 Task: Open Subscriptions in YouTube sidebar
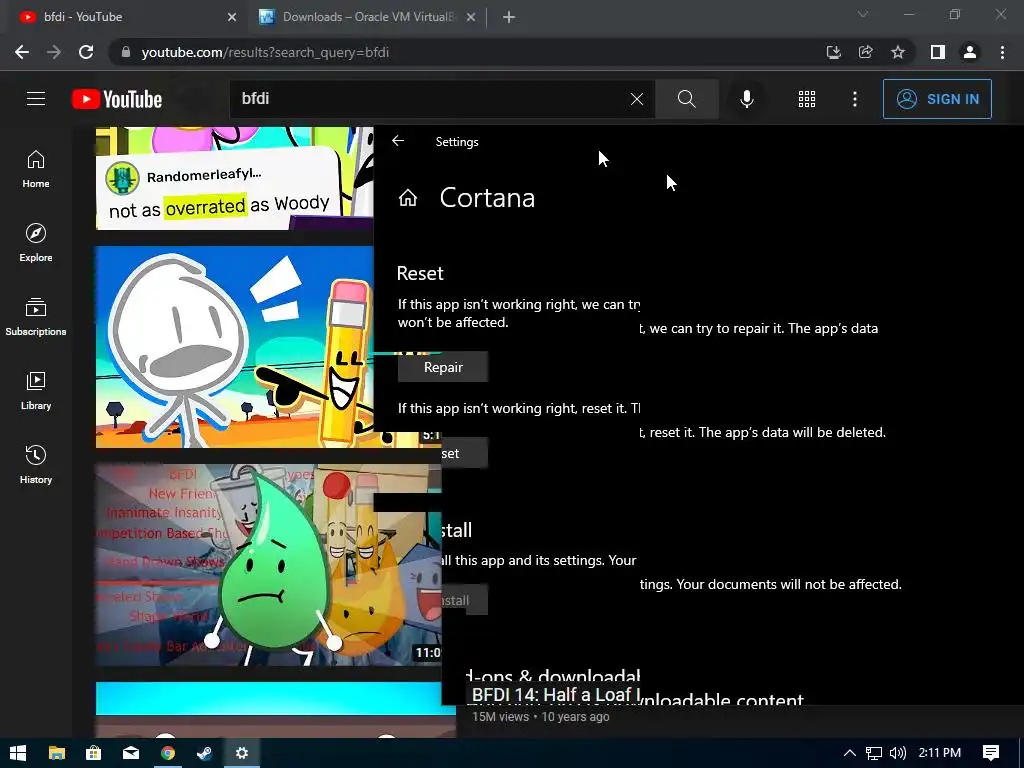point(36,317)
